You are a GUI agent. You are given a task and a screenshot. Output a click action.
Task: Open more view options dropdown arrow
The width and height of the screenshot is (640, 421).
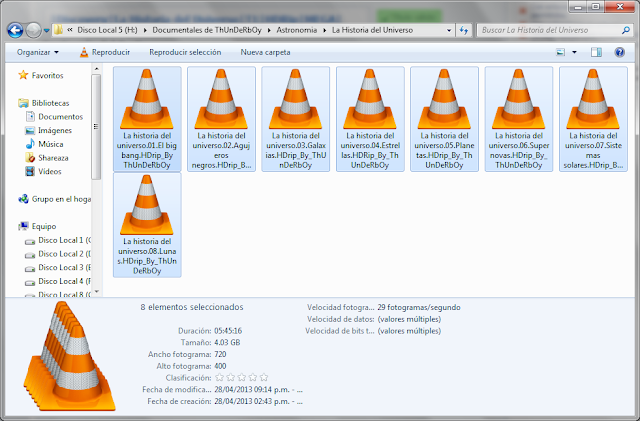click(574, 52)
